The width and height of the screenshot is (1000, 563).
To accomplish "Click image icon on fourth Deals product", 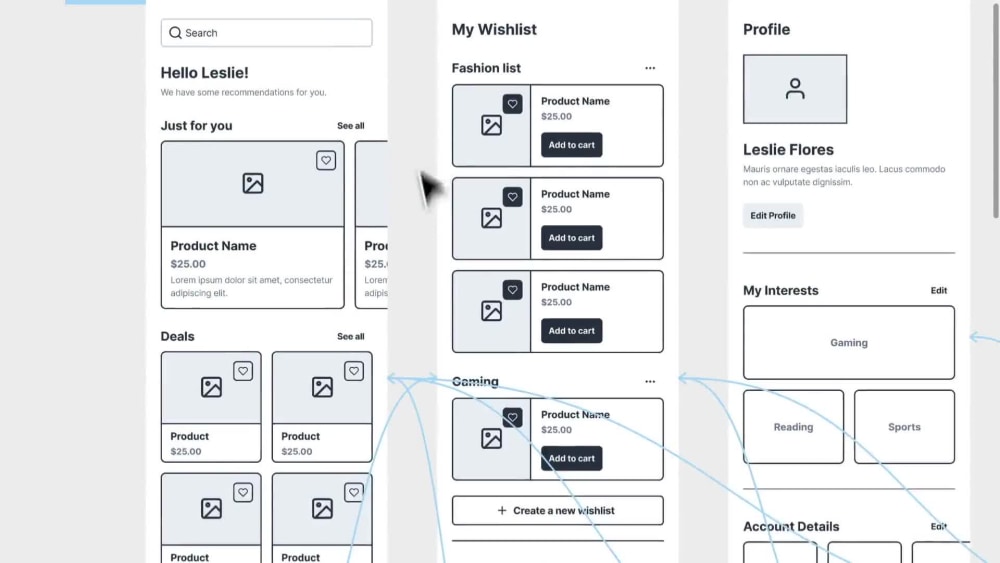I will pos(322,508).
